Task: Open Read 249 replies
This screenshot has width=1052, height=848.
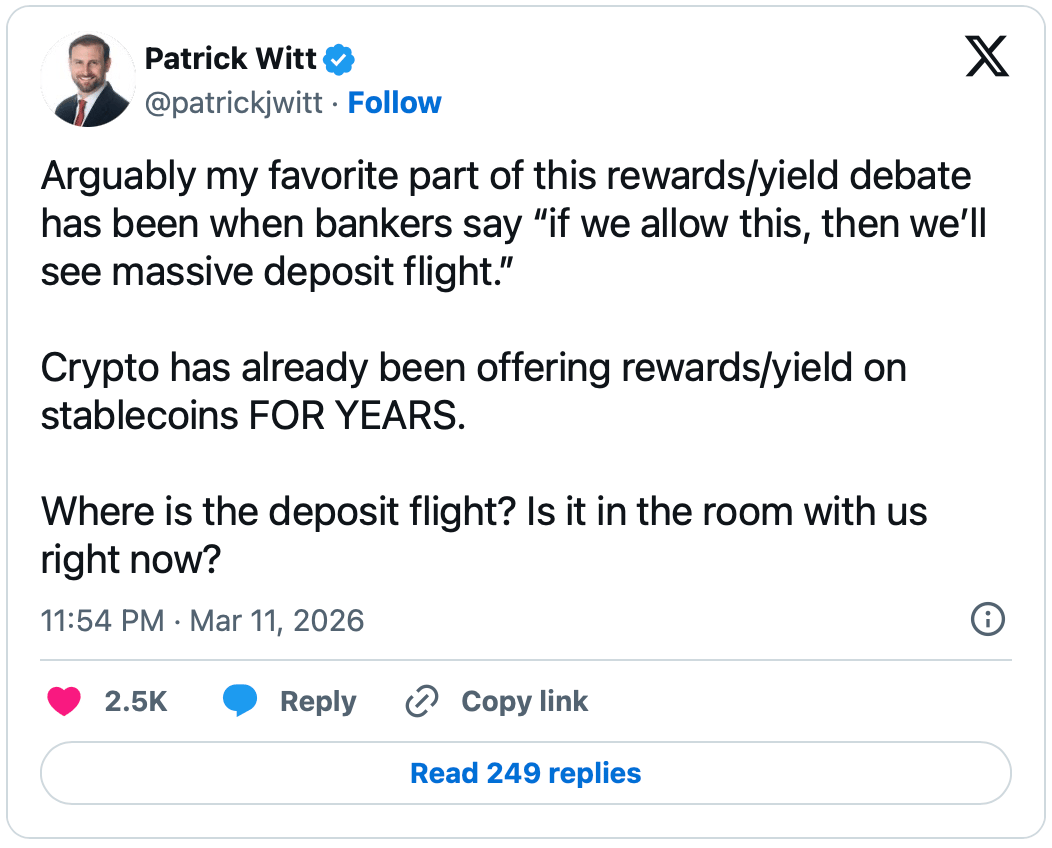Action: pos(526,773)
